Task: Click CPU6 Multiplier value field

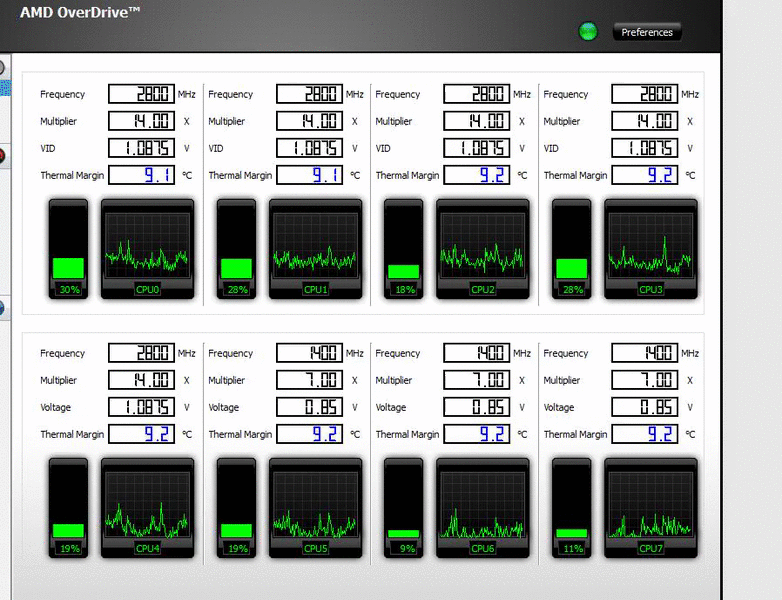Action: [477, 380]
